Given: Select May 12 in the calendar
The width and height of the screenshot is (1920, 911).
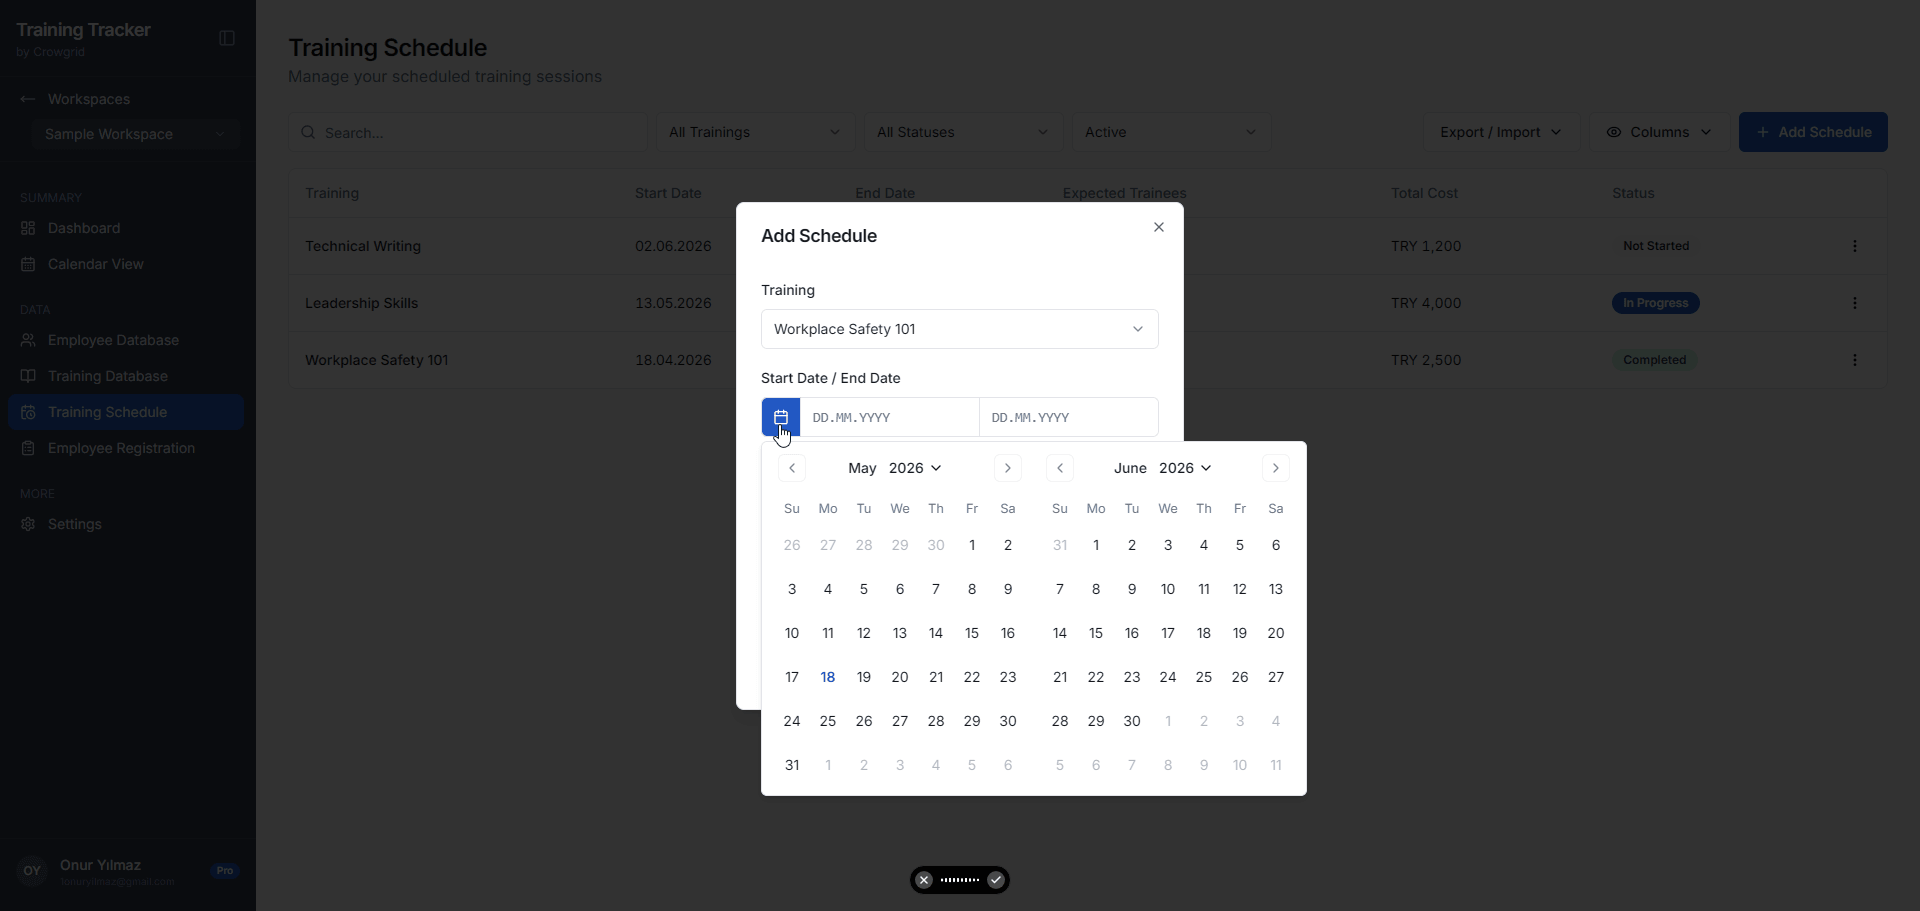Looking at the screenshot, I should coord(864,633).
